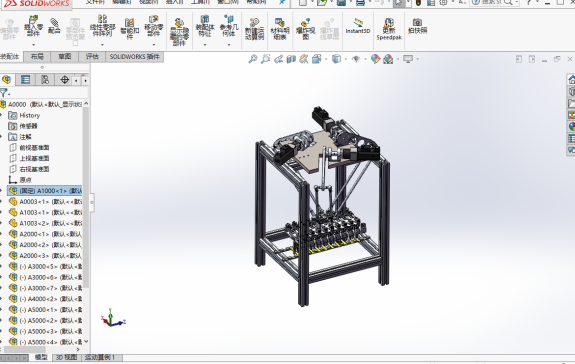The width and height of the screenshot is (575, 364).
Task: Switch to the Model (模型) bottom tab
Action: pyautogui.click(x=41, y=357)
